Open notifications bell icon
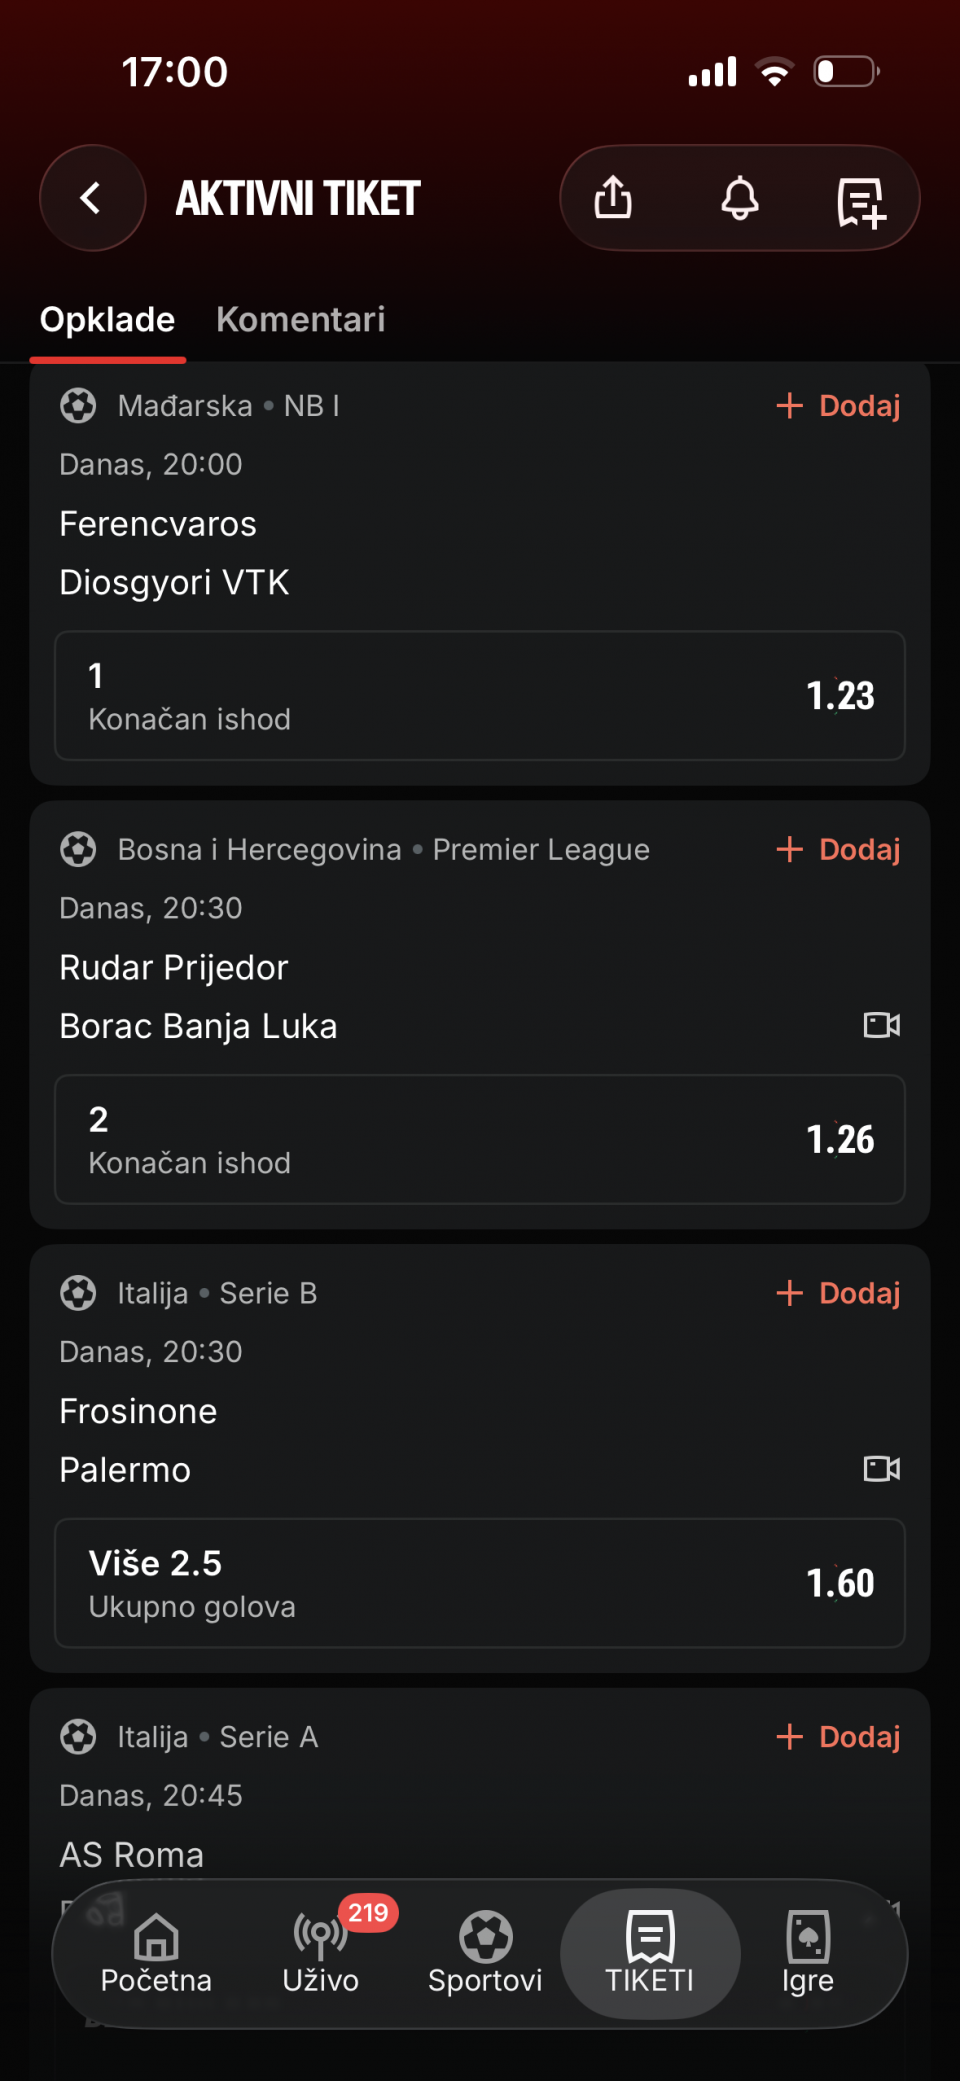The image size is (960, 2081). pos(740,198)
